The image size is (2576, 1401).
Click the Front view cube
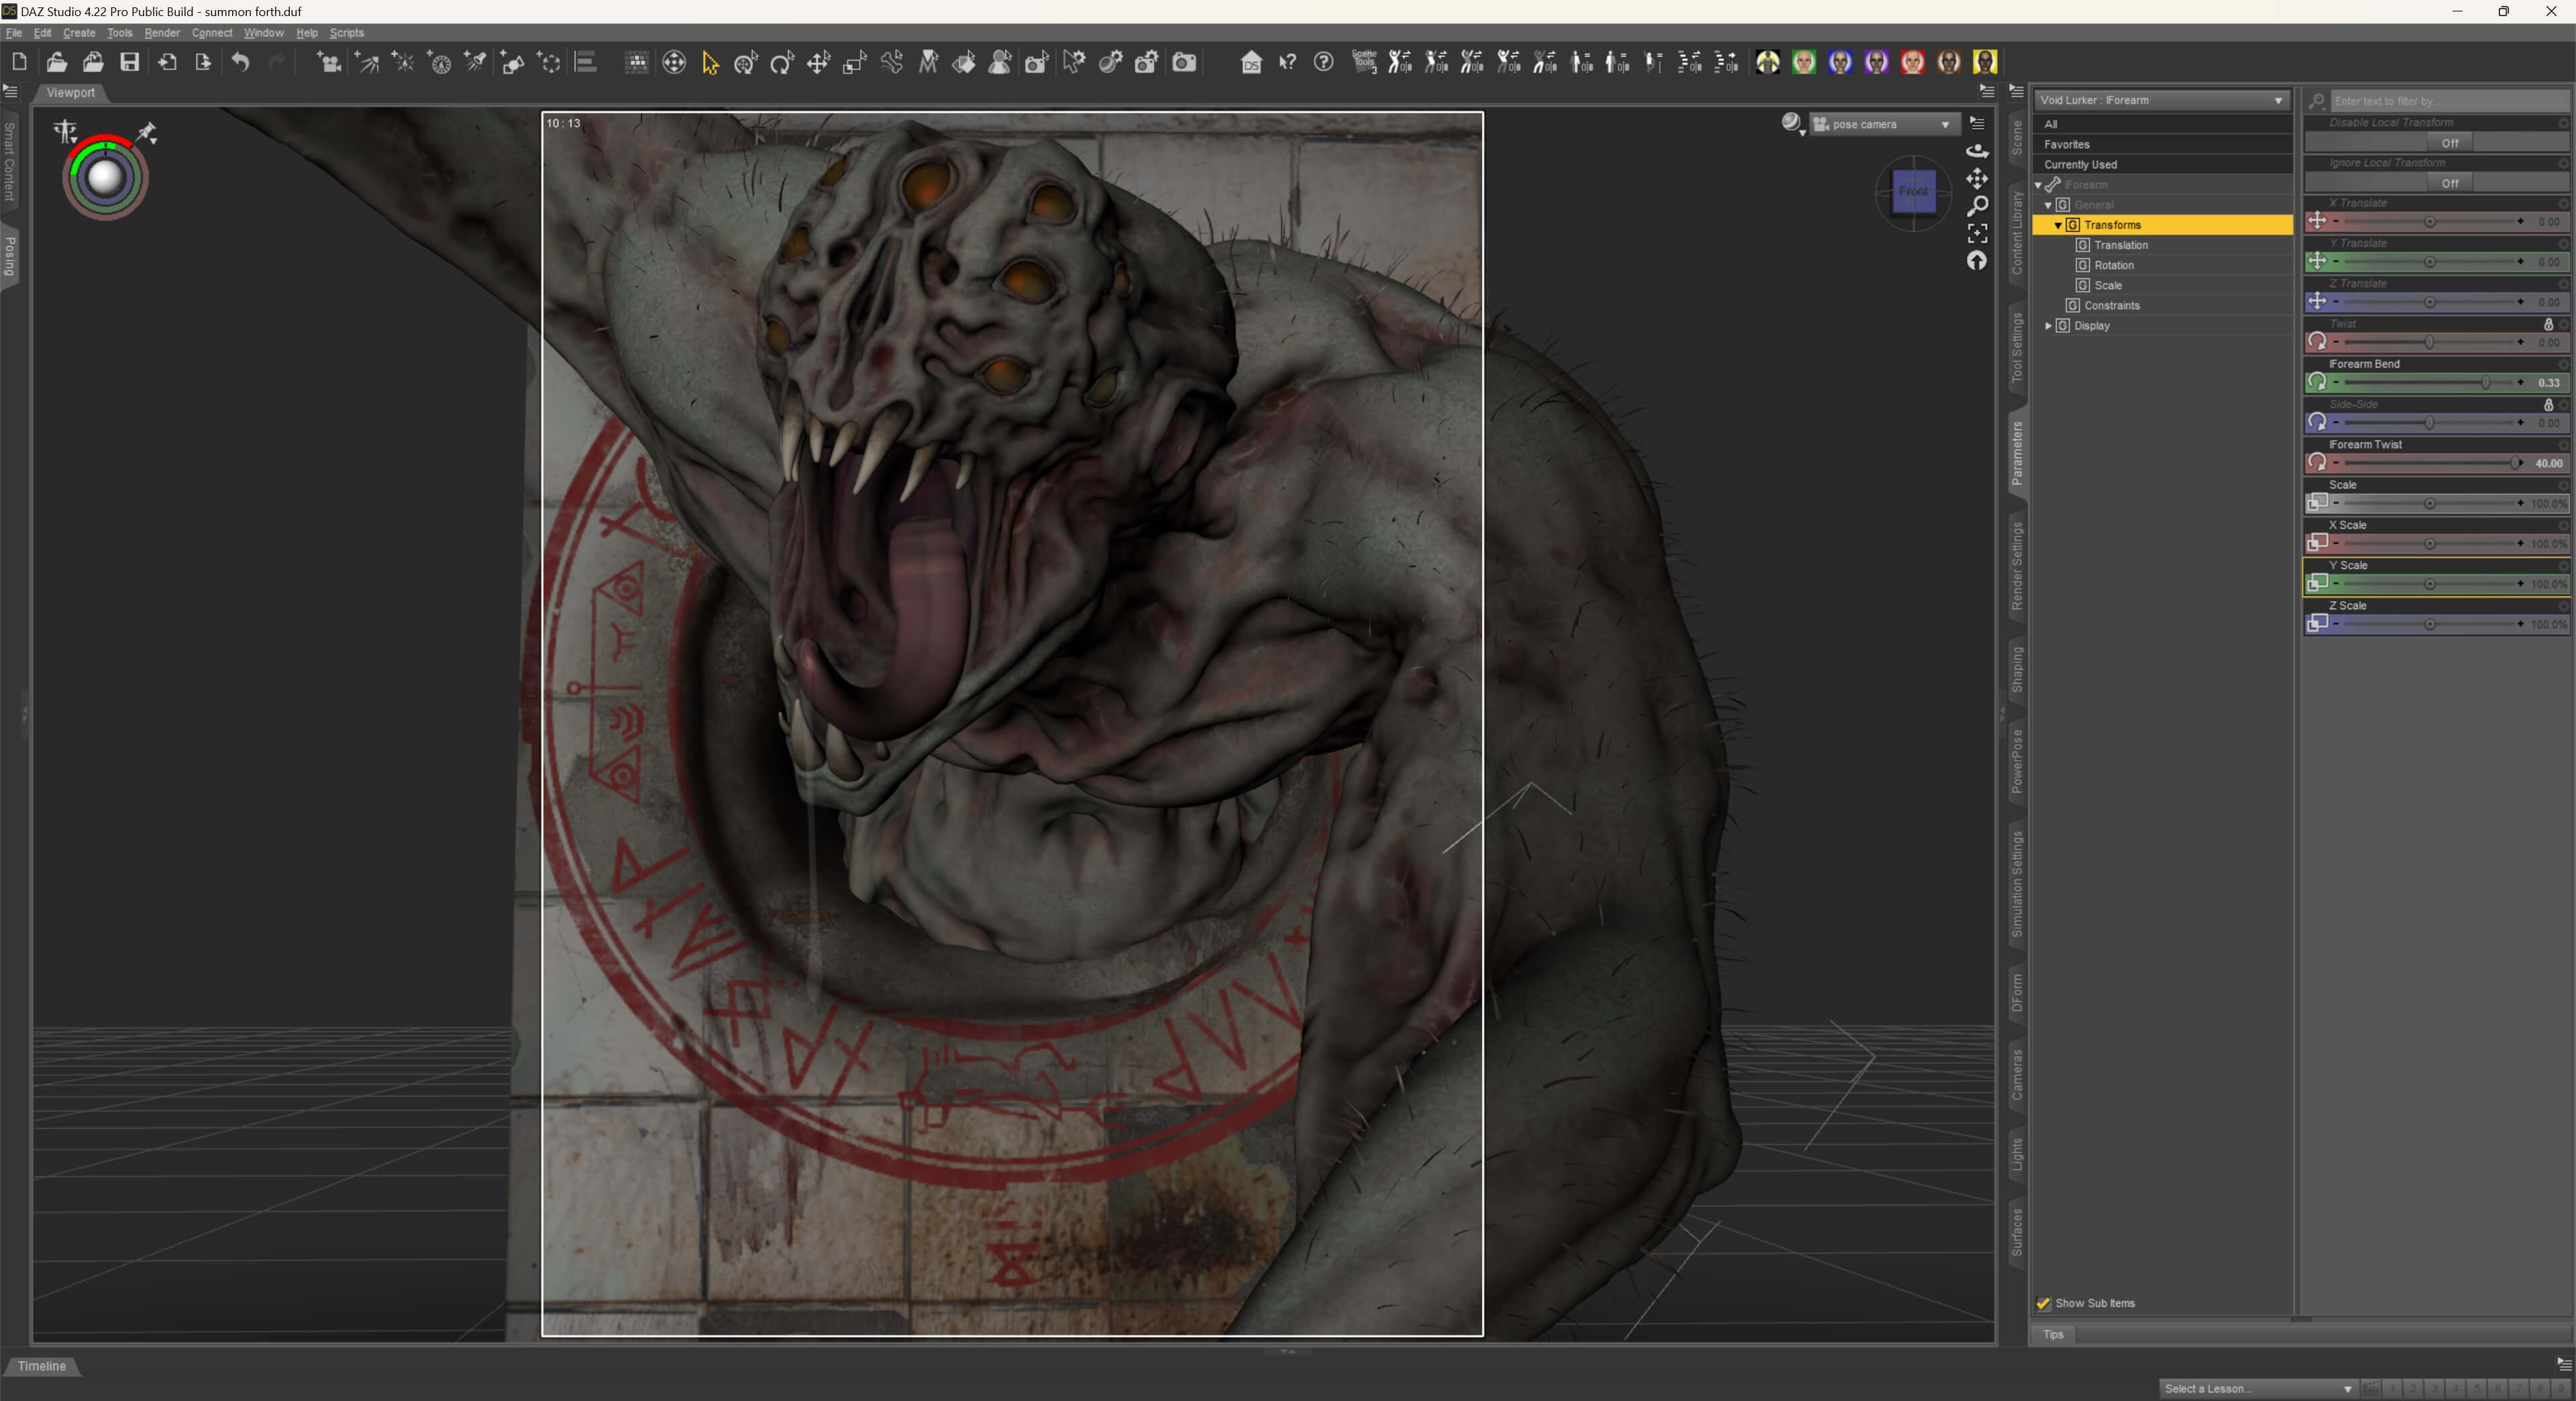pos(1913,191)
